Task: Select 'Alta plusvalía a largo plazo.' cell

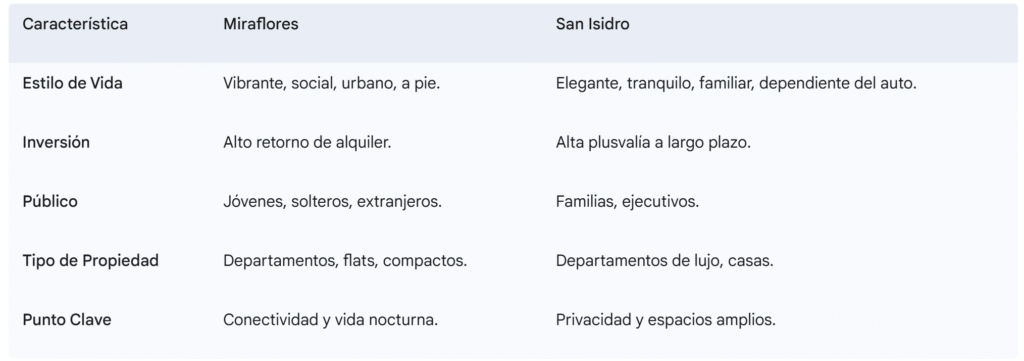Action: 653,142
